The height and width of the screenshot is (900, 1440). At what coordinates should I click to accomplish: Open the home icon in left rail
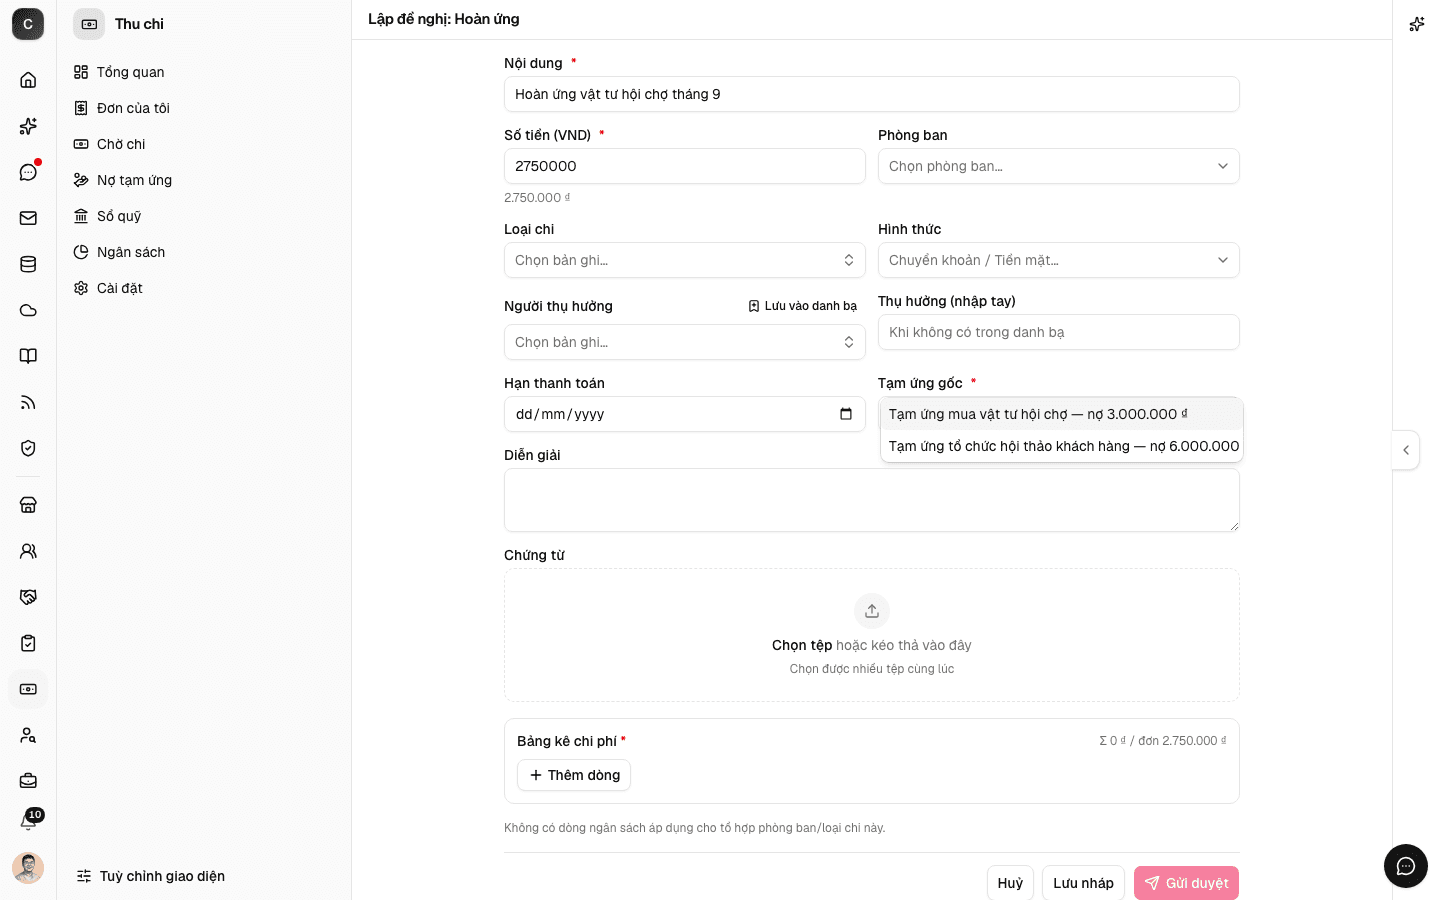(x=28, y=80)
